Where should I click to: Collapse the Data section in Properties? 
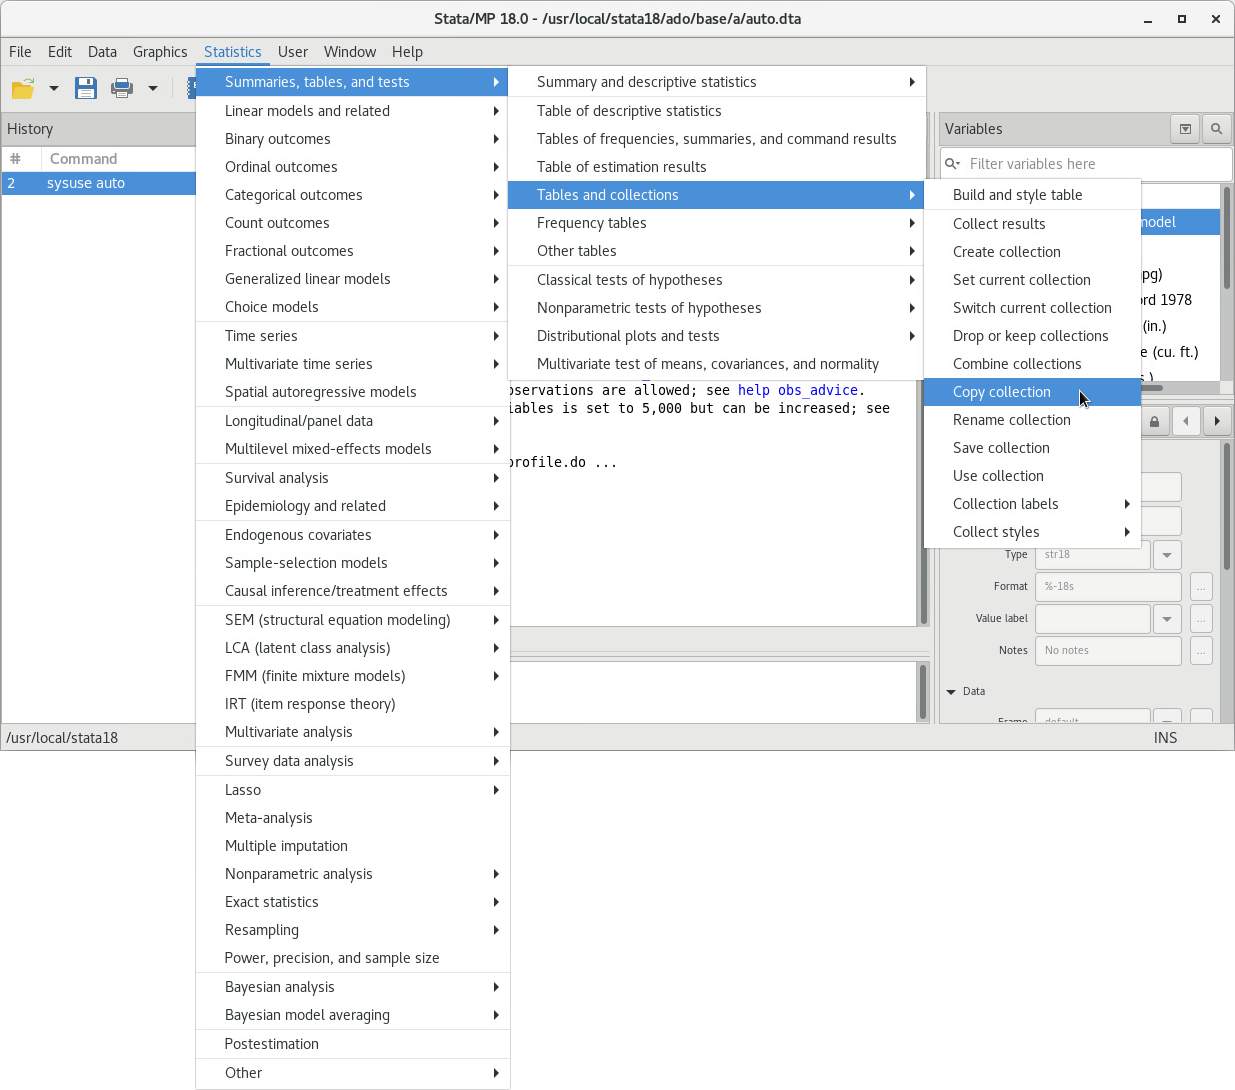coord(951,692)
